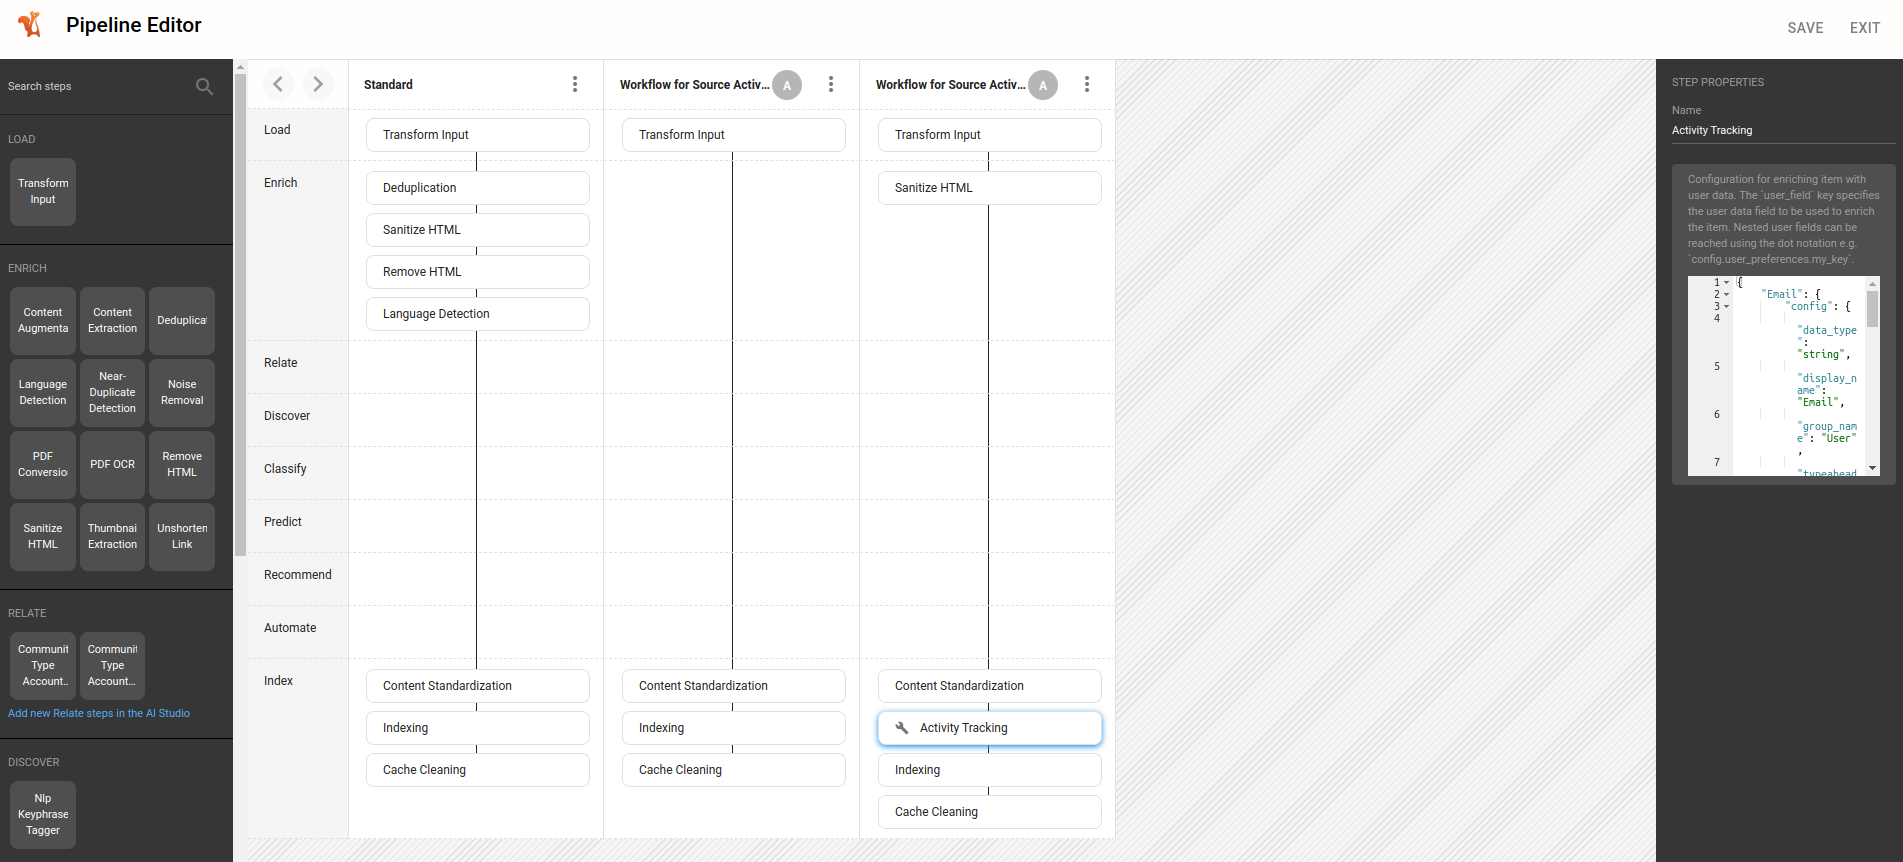Select Content Extraction step tile
The width and height of the screenshot is (1903, 862).
click(x=112, y=321)
